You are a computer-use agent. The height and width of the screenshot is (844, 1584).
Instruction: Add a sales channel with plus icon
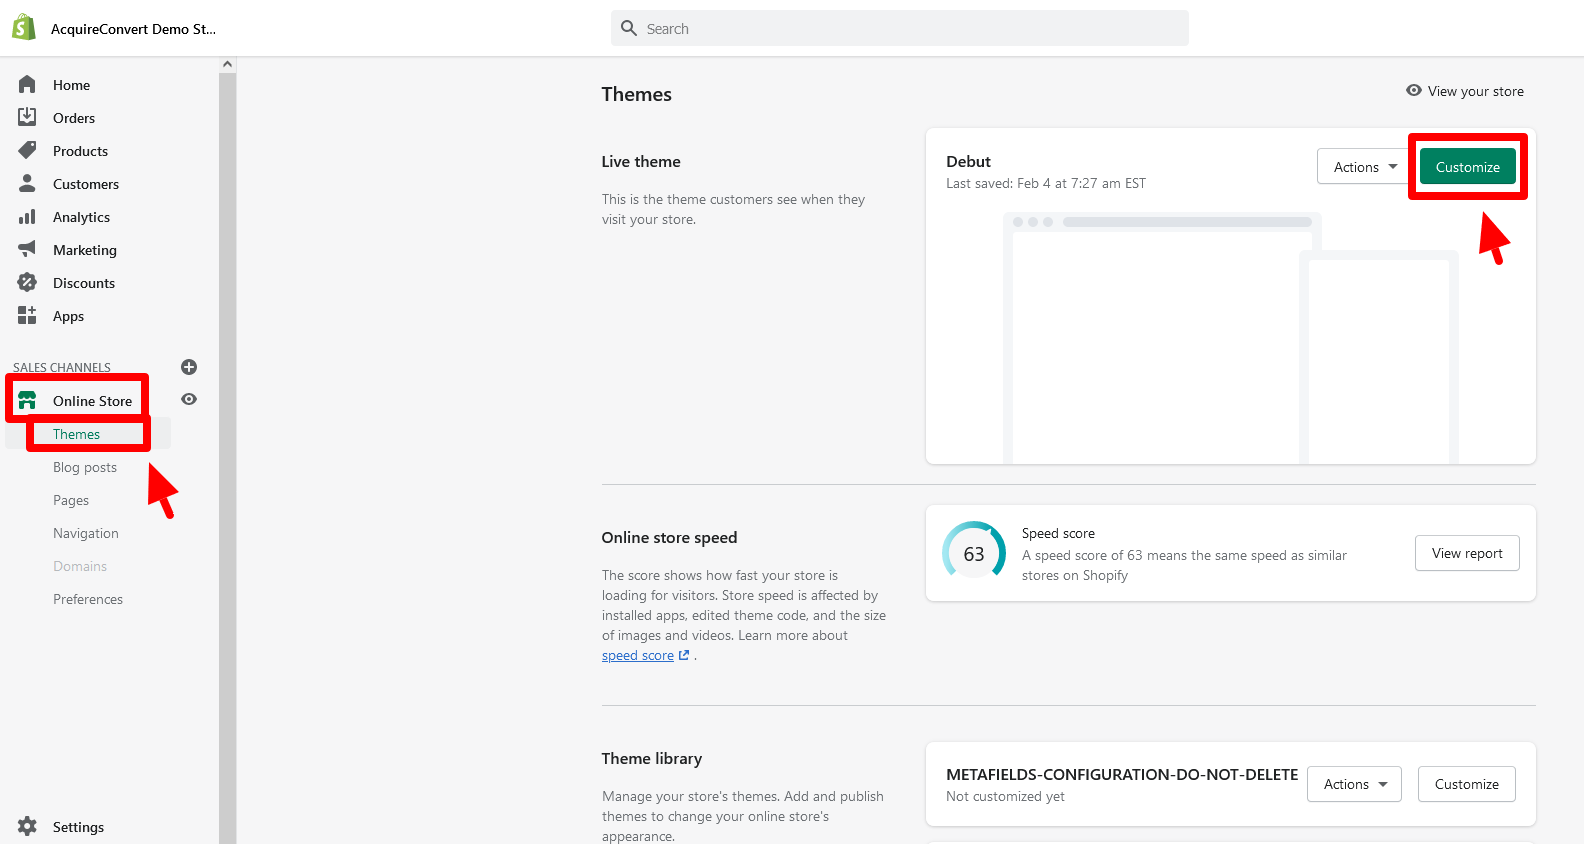tap(189, 367)
